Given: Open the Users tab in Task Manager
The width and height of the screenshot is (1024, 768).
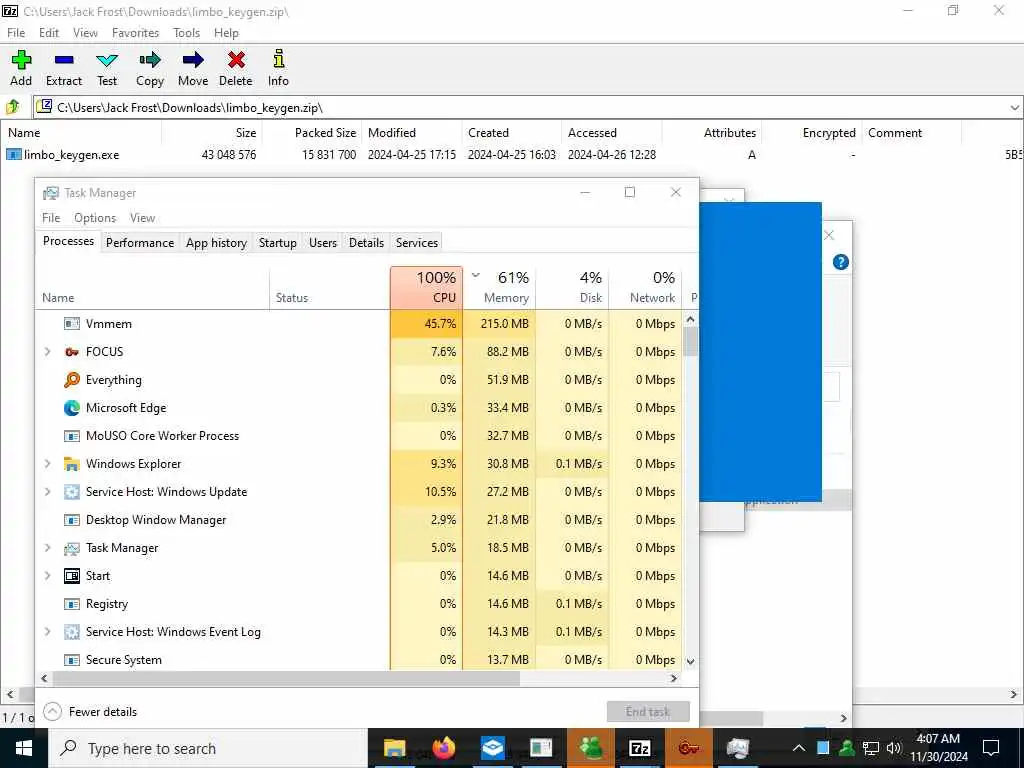Looking at the screenshot, I should pos(323,243).
